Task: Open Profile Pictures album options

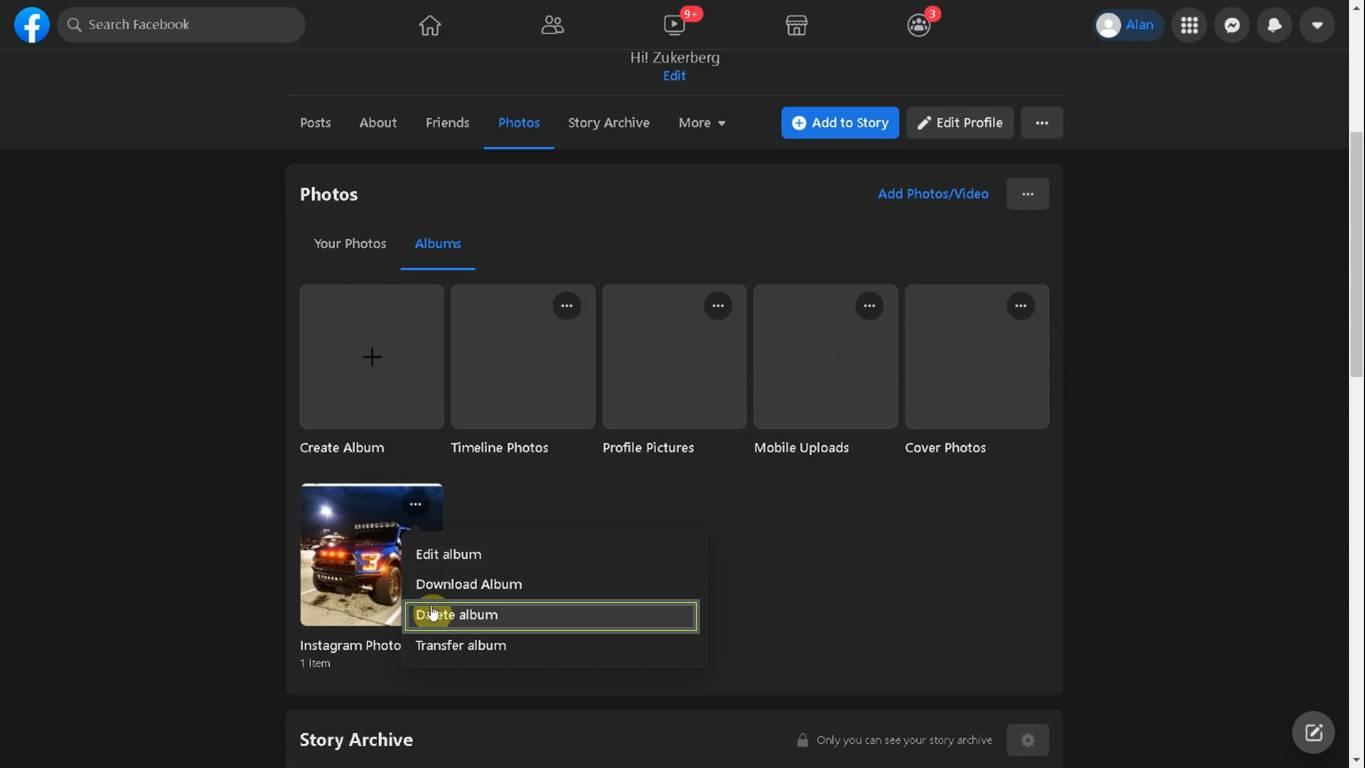Action: [x=718, y=306]
